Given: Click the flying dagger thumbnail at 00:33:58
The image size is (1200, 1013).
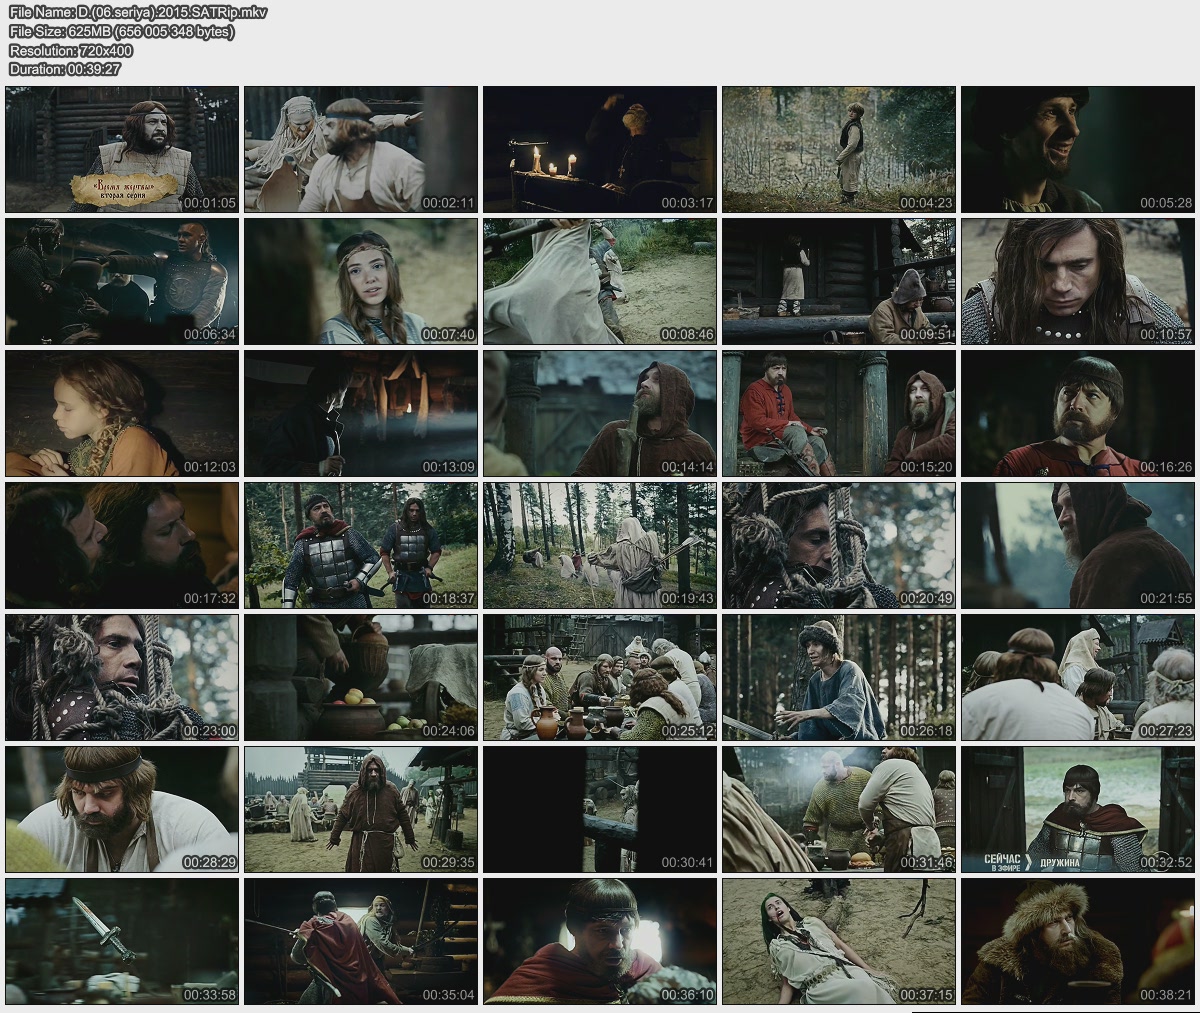Looking at the screenshot, I should pyautogui.click(x=122, y=941).
